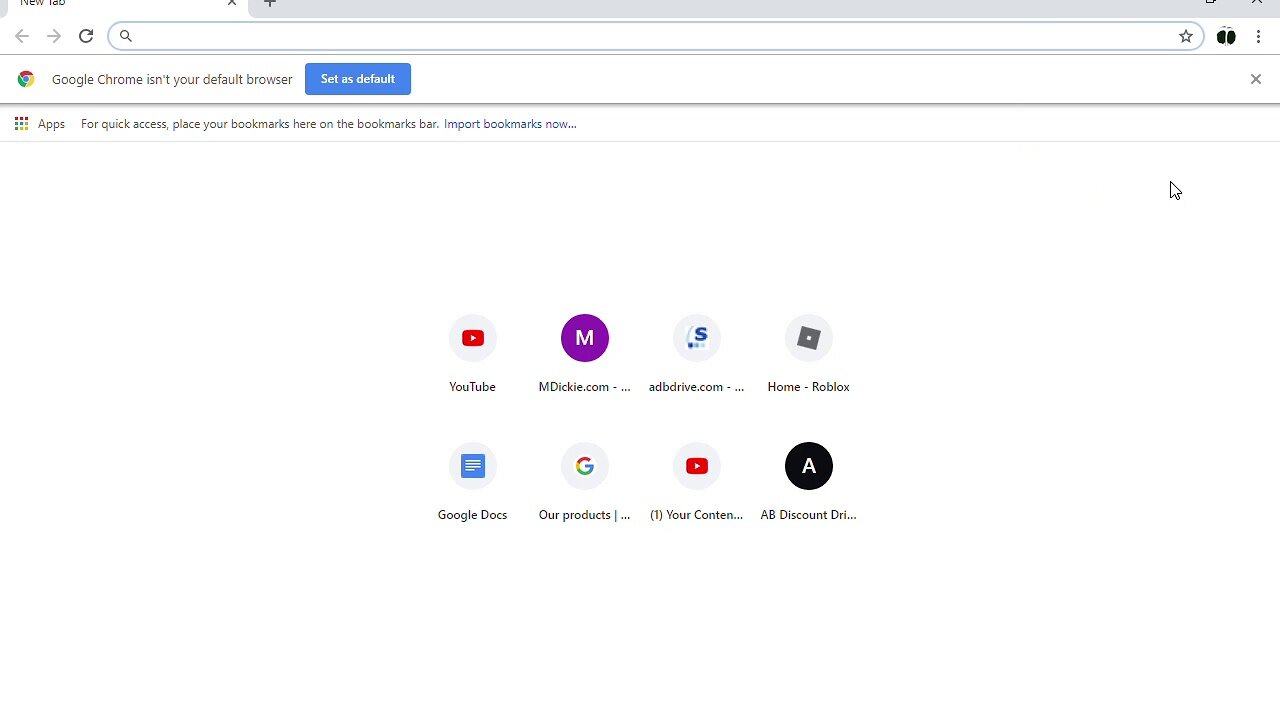Screen dimensions: 1280x720
Task: Open the green extension icon
Action: 1226,37
